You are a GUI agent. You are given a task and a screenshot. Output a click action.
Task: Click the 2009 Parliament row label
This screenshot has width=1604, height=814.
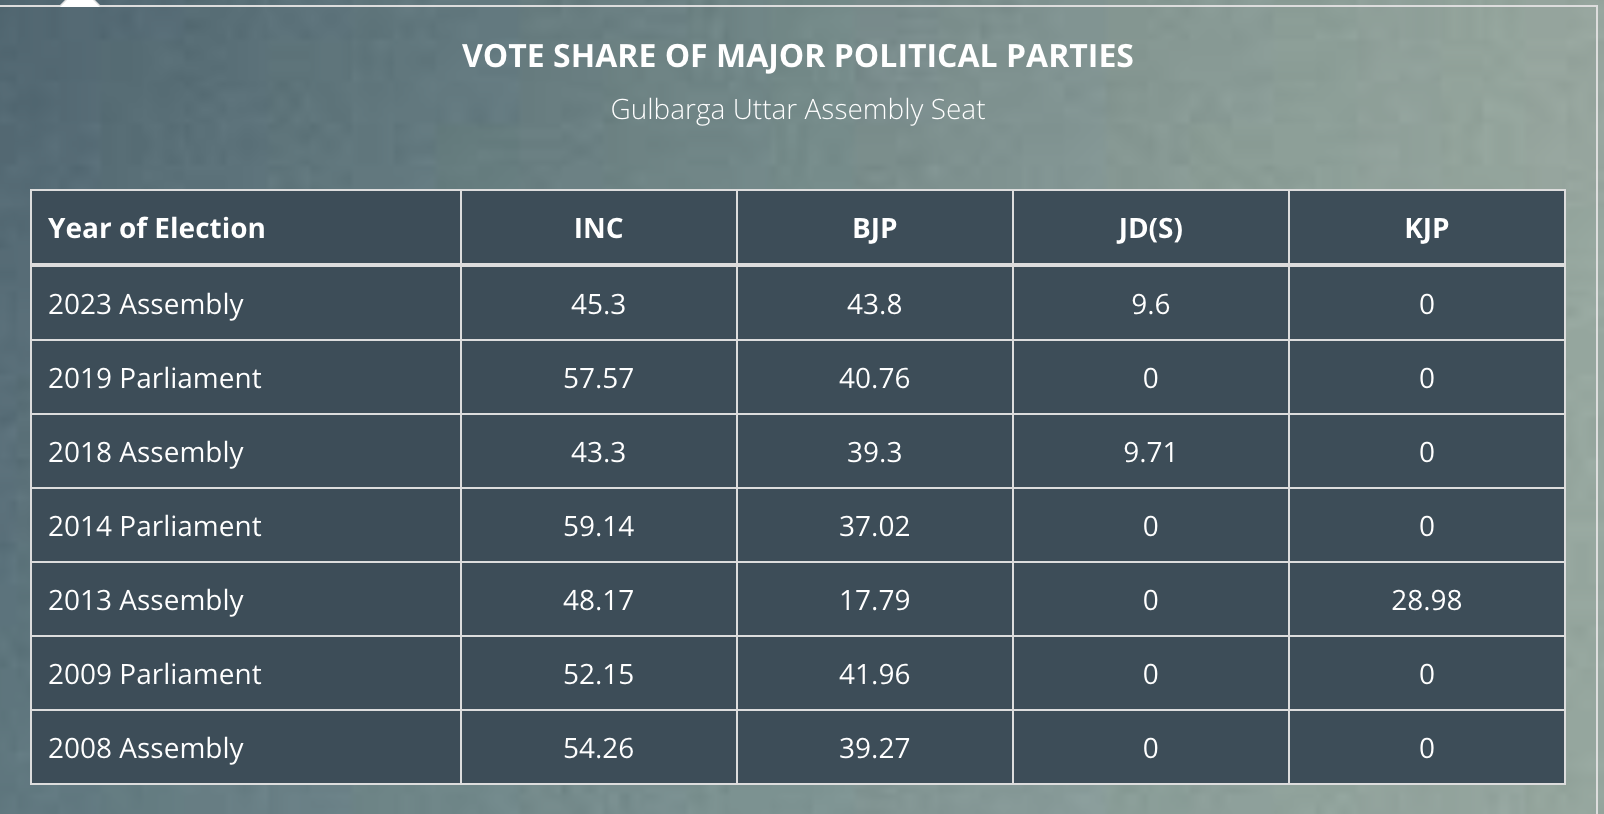point(155,674)
